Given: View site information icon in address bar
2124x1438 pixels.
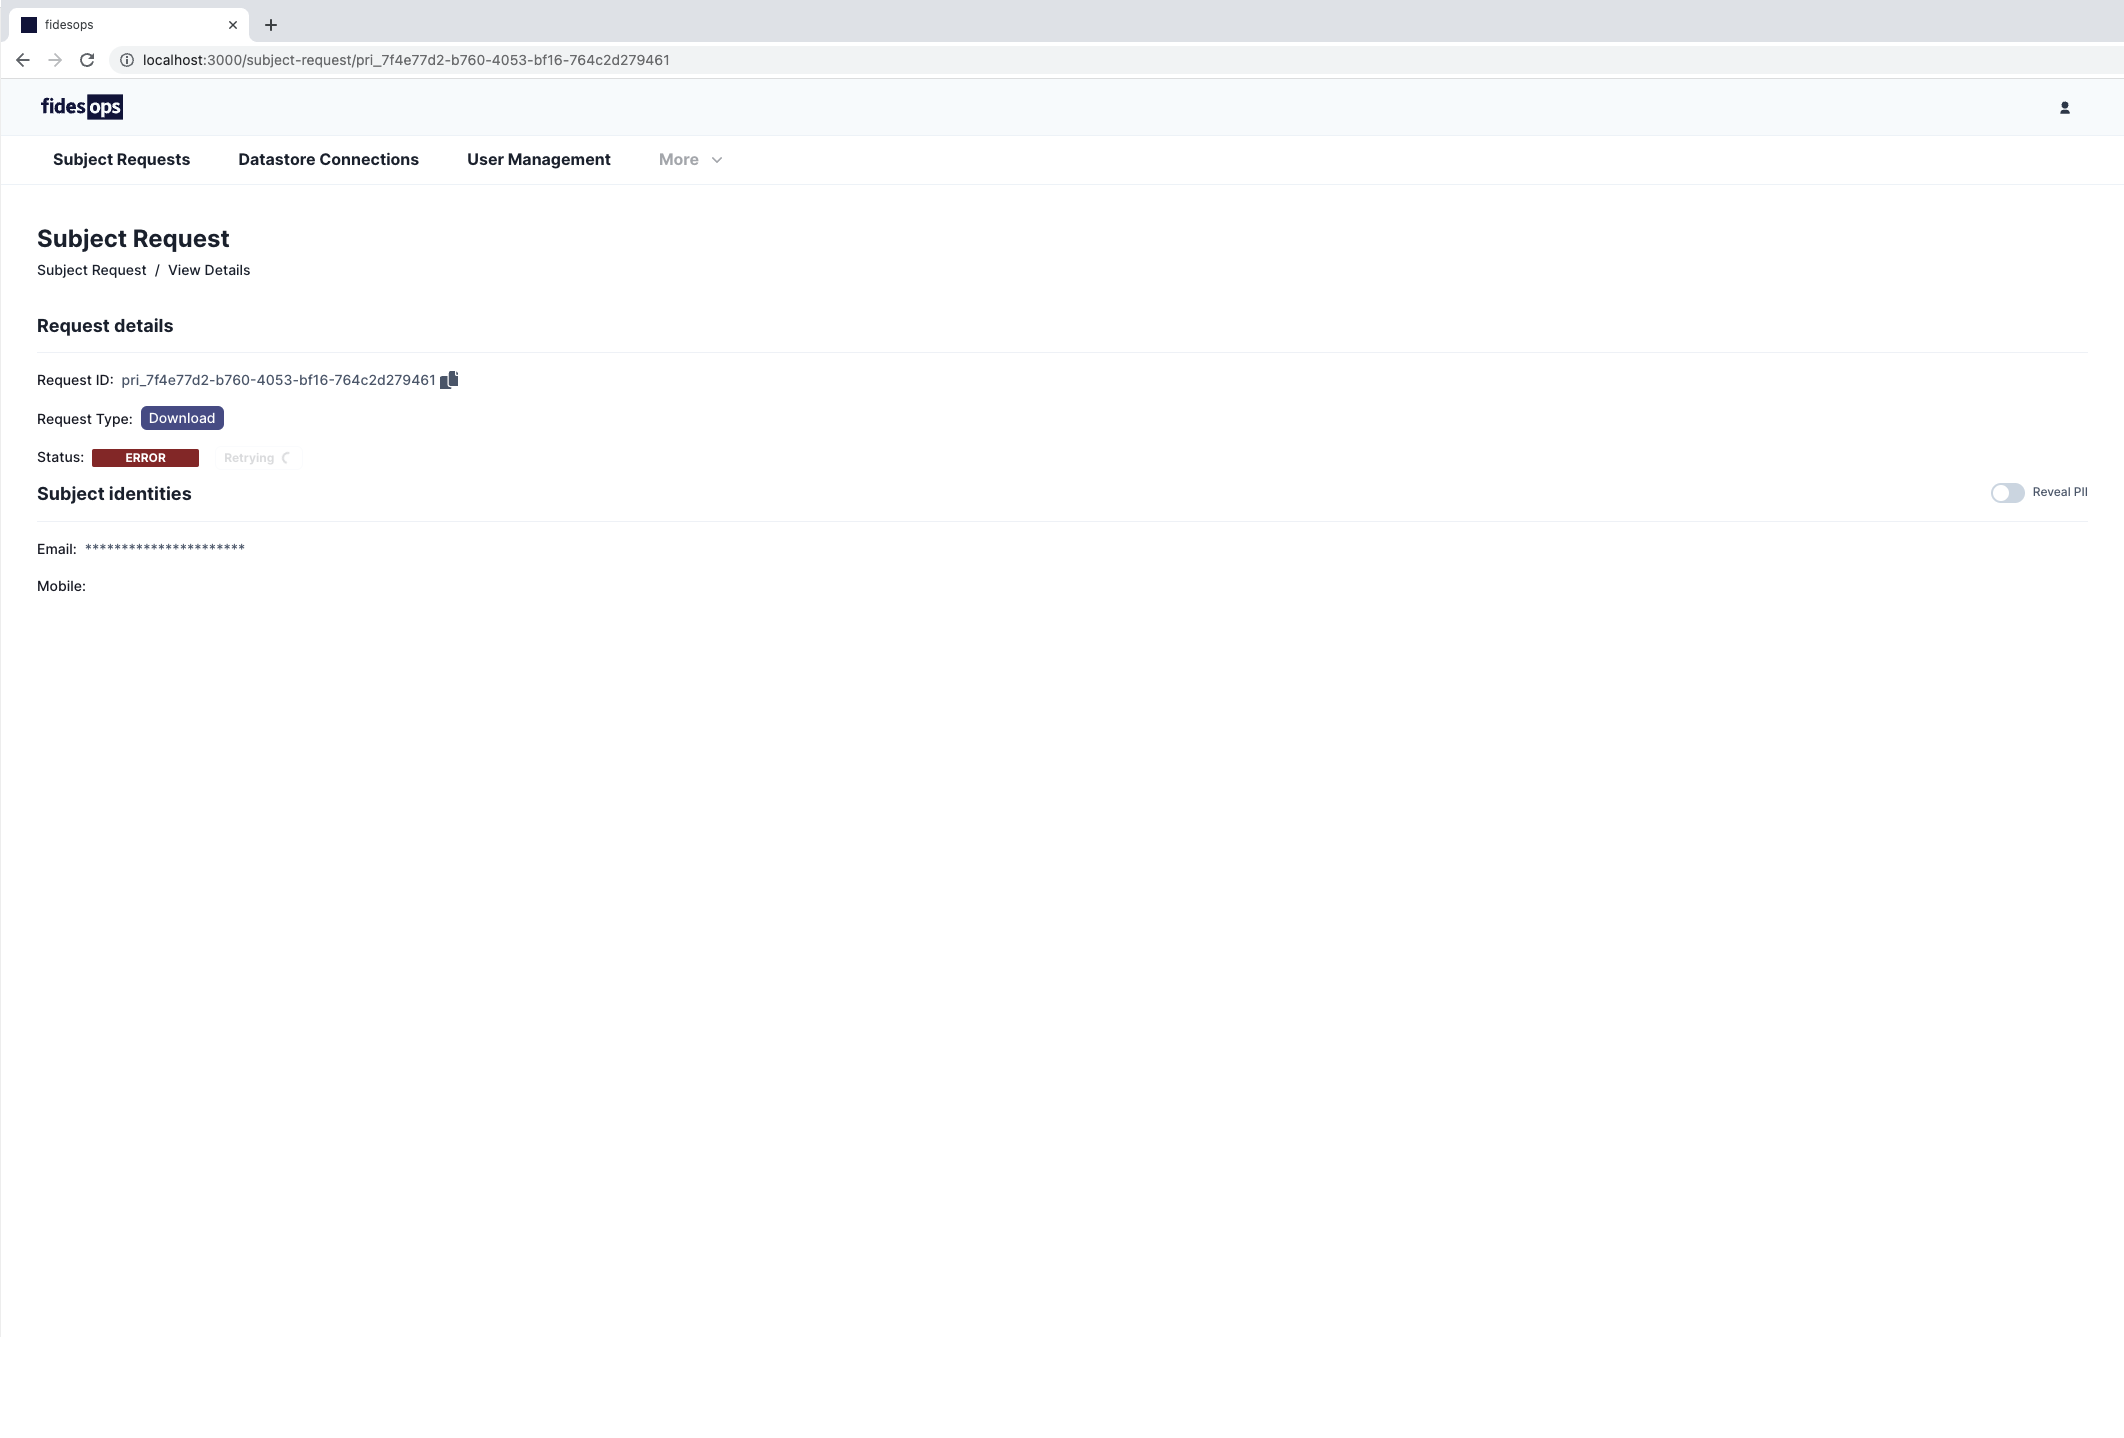Looking at the screenshot, I should click(127, 60).
